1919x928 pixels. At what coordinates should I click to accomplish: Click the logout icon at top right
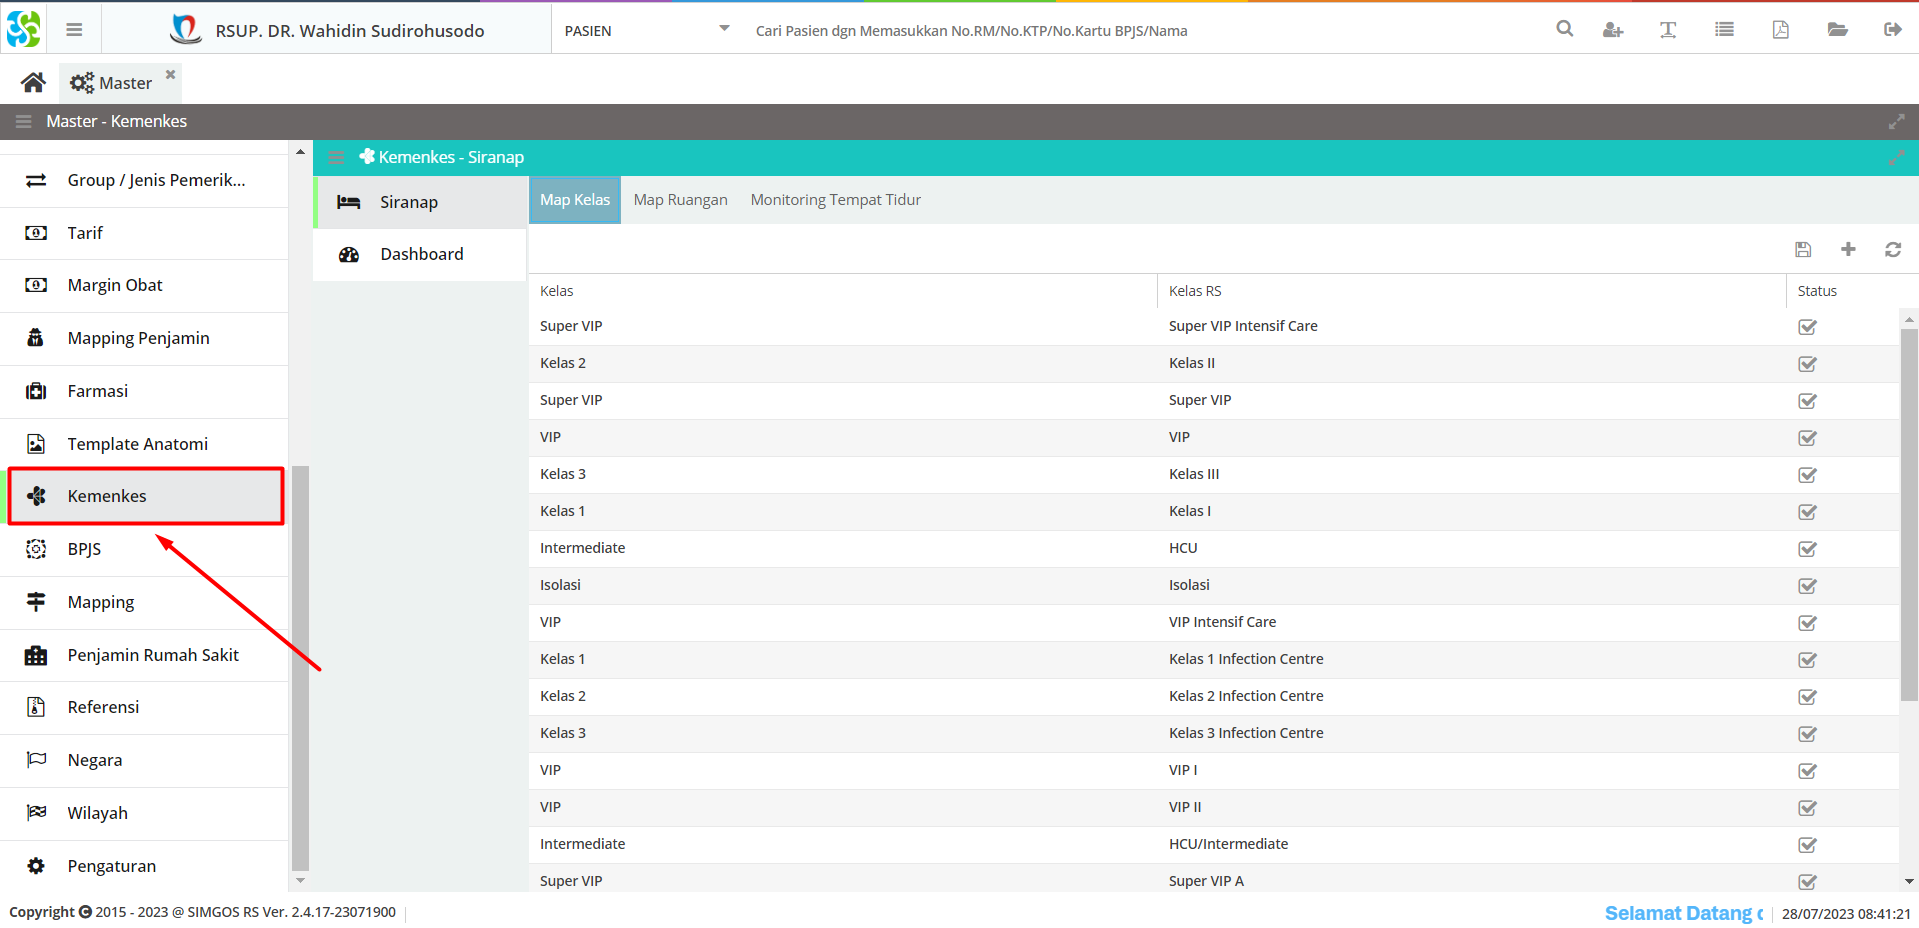(x=1892, y=30)
